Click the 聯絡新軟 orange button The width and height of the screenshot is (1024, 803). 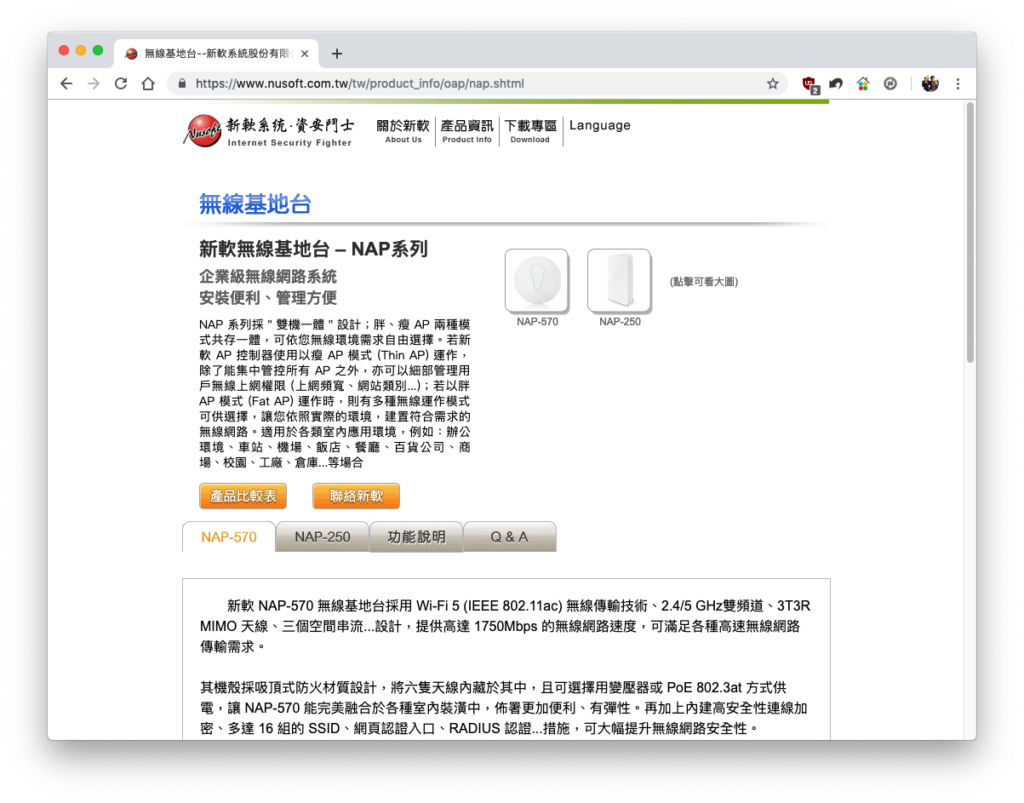pos(356,496)
